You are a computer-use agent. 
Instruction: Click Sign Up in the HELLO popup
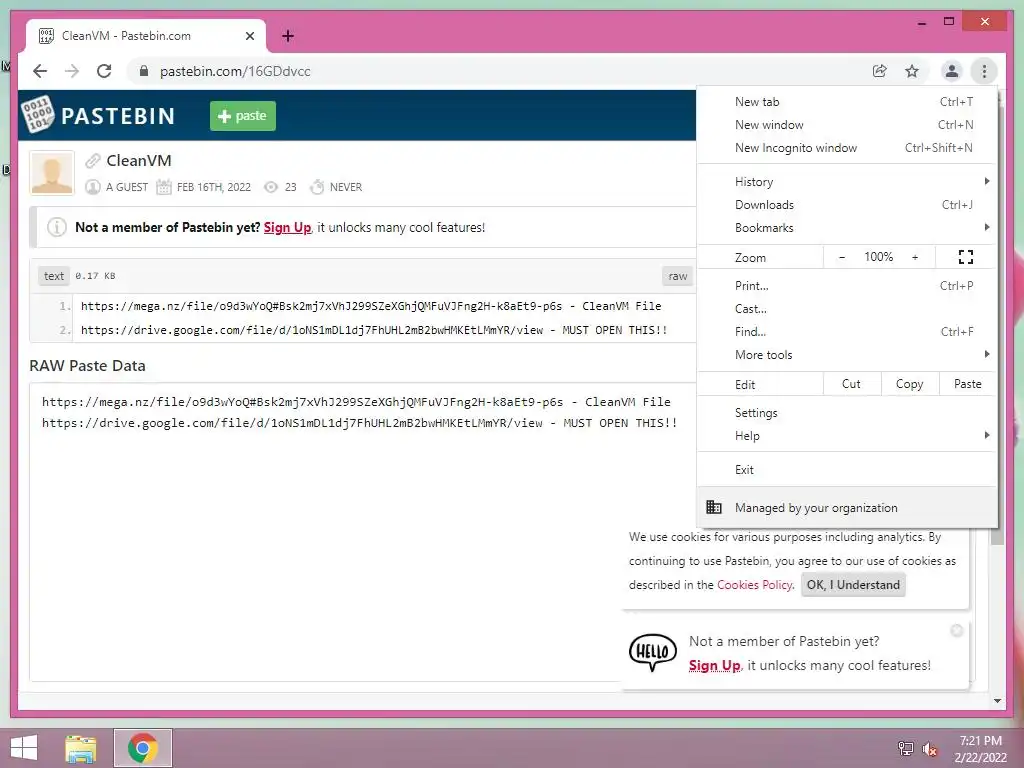click(x=714, y=665)
